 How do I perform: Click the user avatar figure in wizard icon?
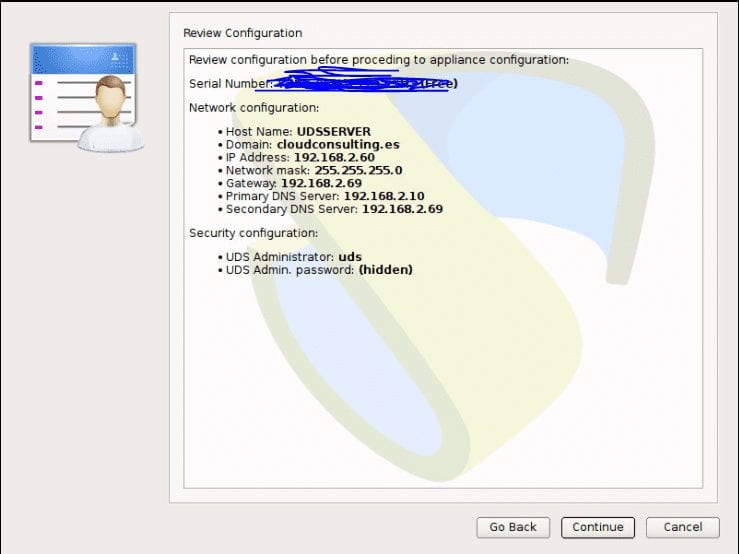[x=108, y=115]
